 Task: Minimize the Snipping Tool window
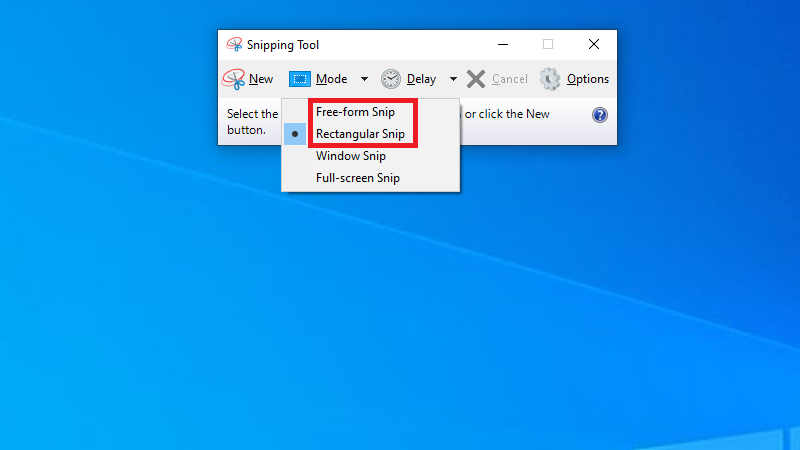501,45
